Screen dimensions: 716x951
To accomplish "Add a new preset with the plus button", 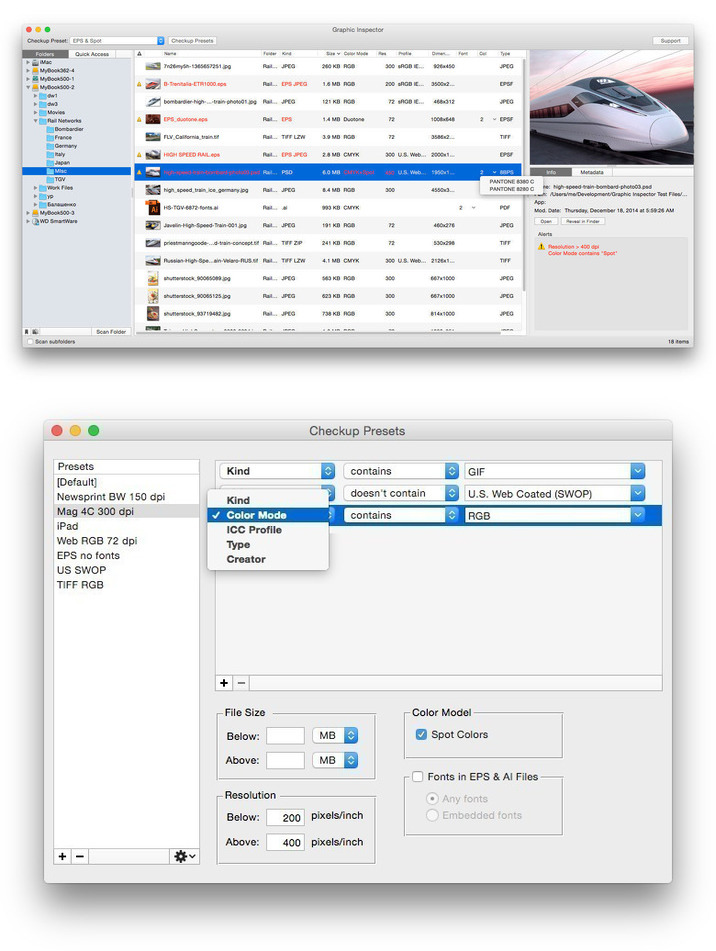I will [x=63, y=856].
